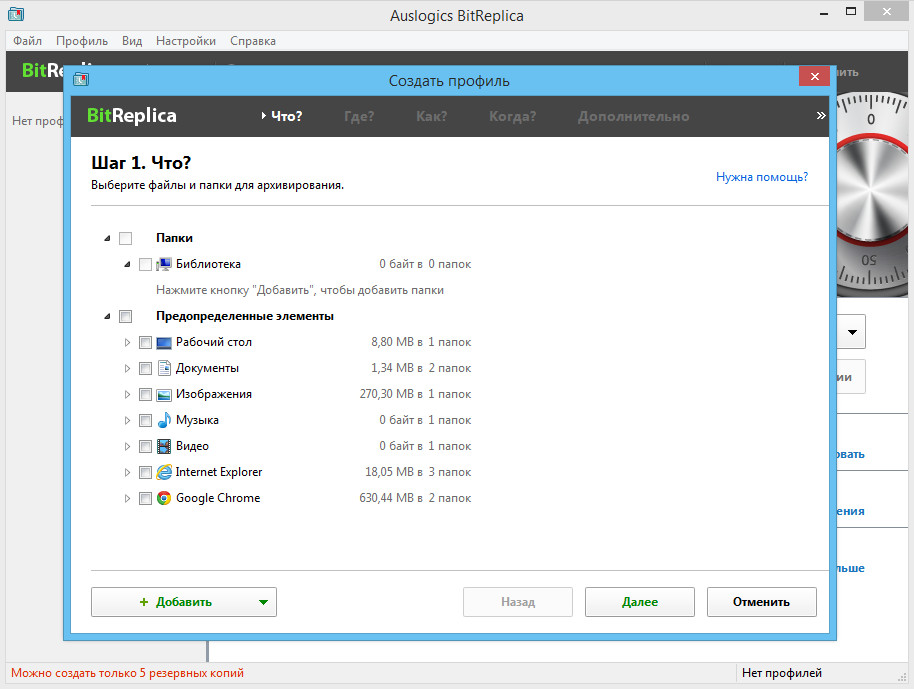Click the Documents page icon
This screenshot has width=914, height=689.
[x=164, y=368]
